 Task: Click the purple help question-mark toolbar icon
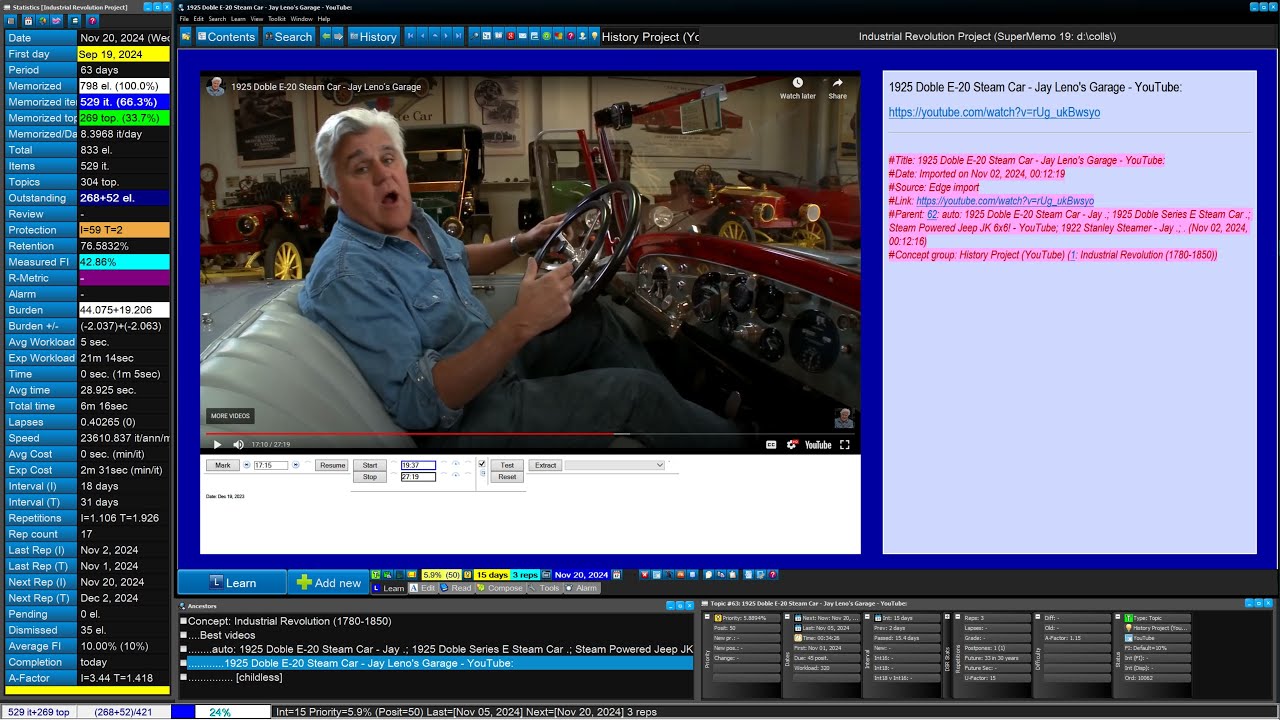click(x=570, y=37)
